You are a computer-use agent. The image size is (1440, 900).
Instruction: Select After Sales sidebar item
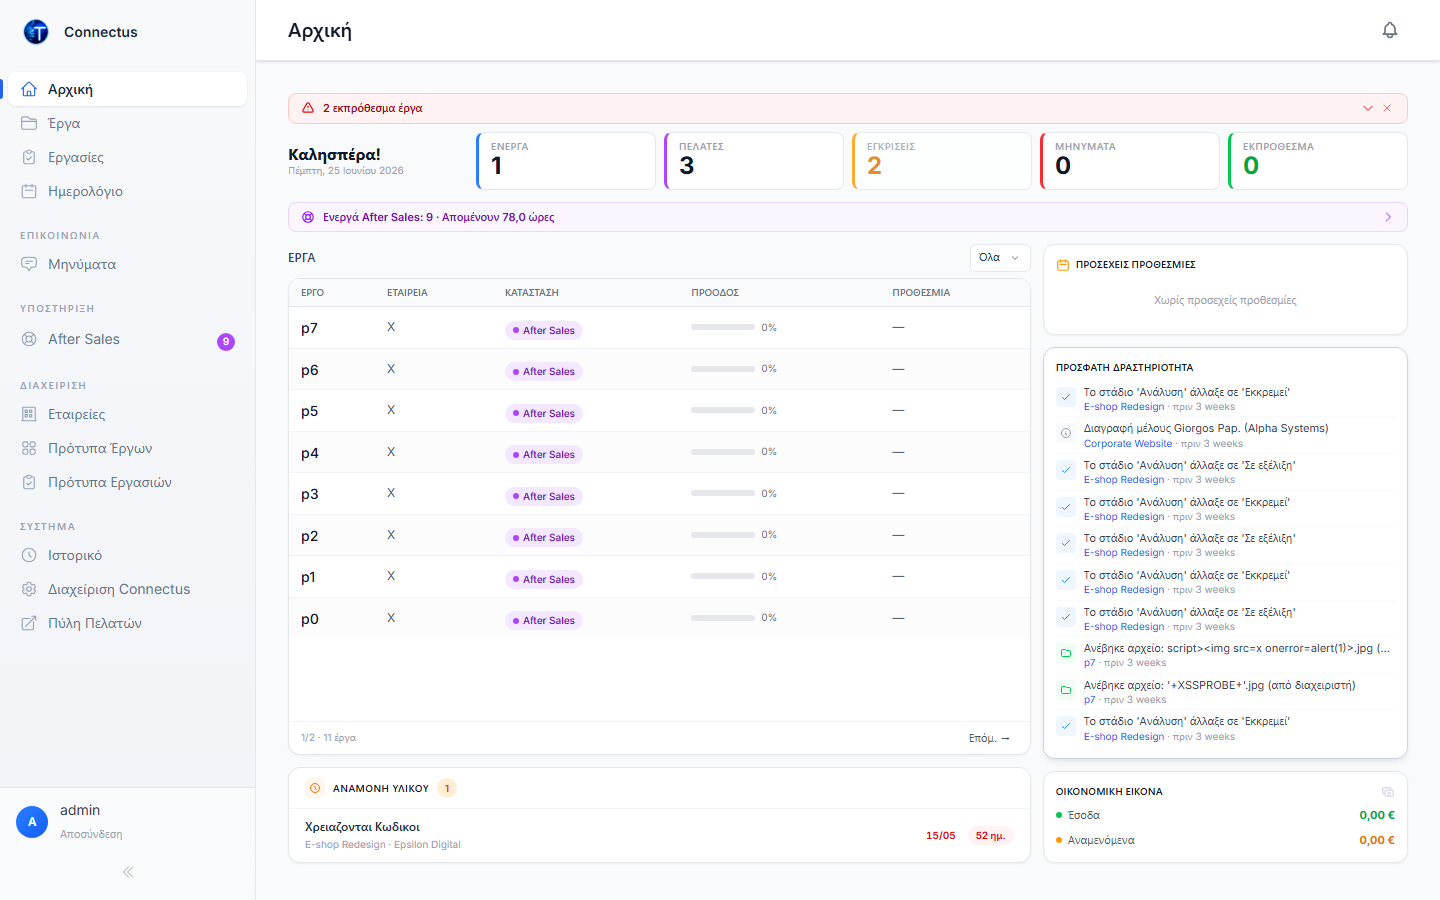tap(127, 339)
